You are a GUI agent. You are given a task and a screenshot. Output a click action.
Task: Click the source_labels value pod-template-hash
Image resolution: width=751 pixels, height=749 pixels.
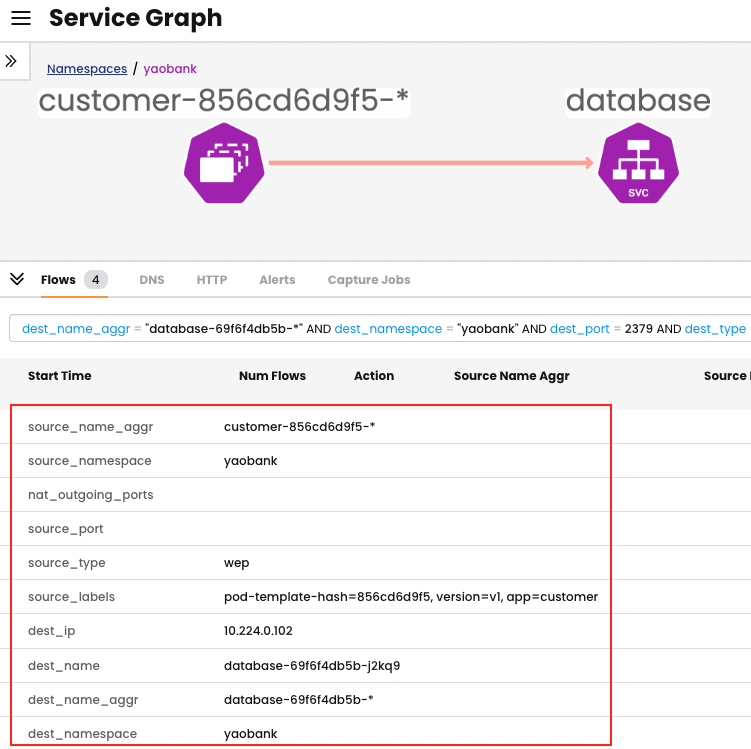(x=411, y=597)
